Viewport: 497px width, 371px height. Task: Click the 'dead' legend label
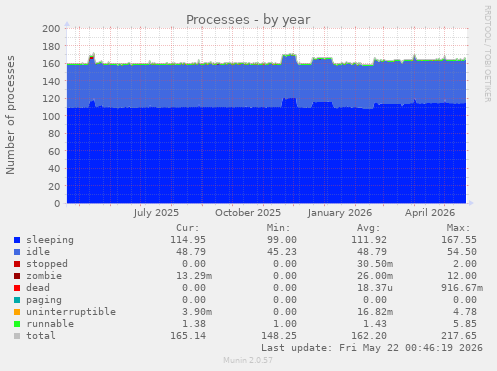pyautogui.click(x=38, y=288)
